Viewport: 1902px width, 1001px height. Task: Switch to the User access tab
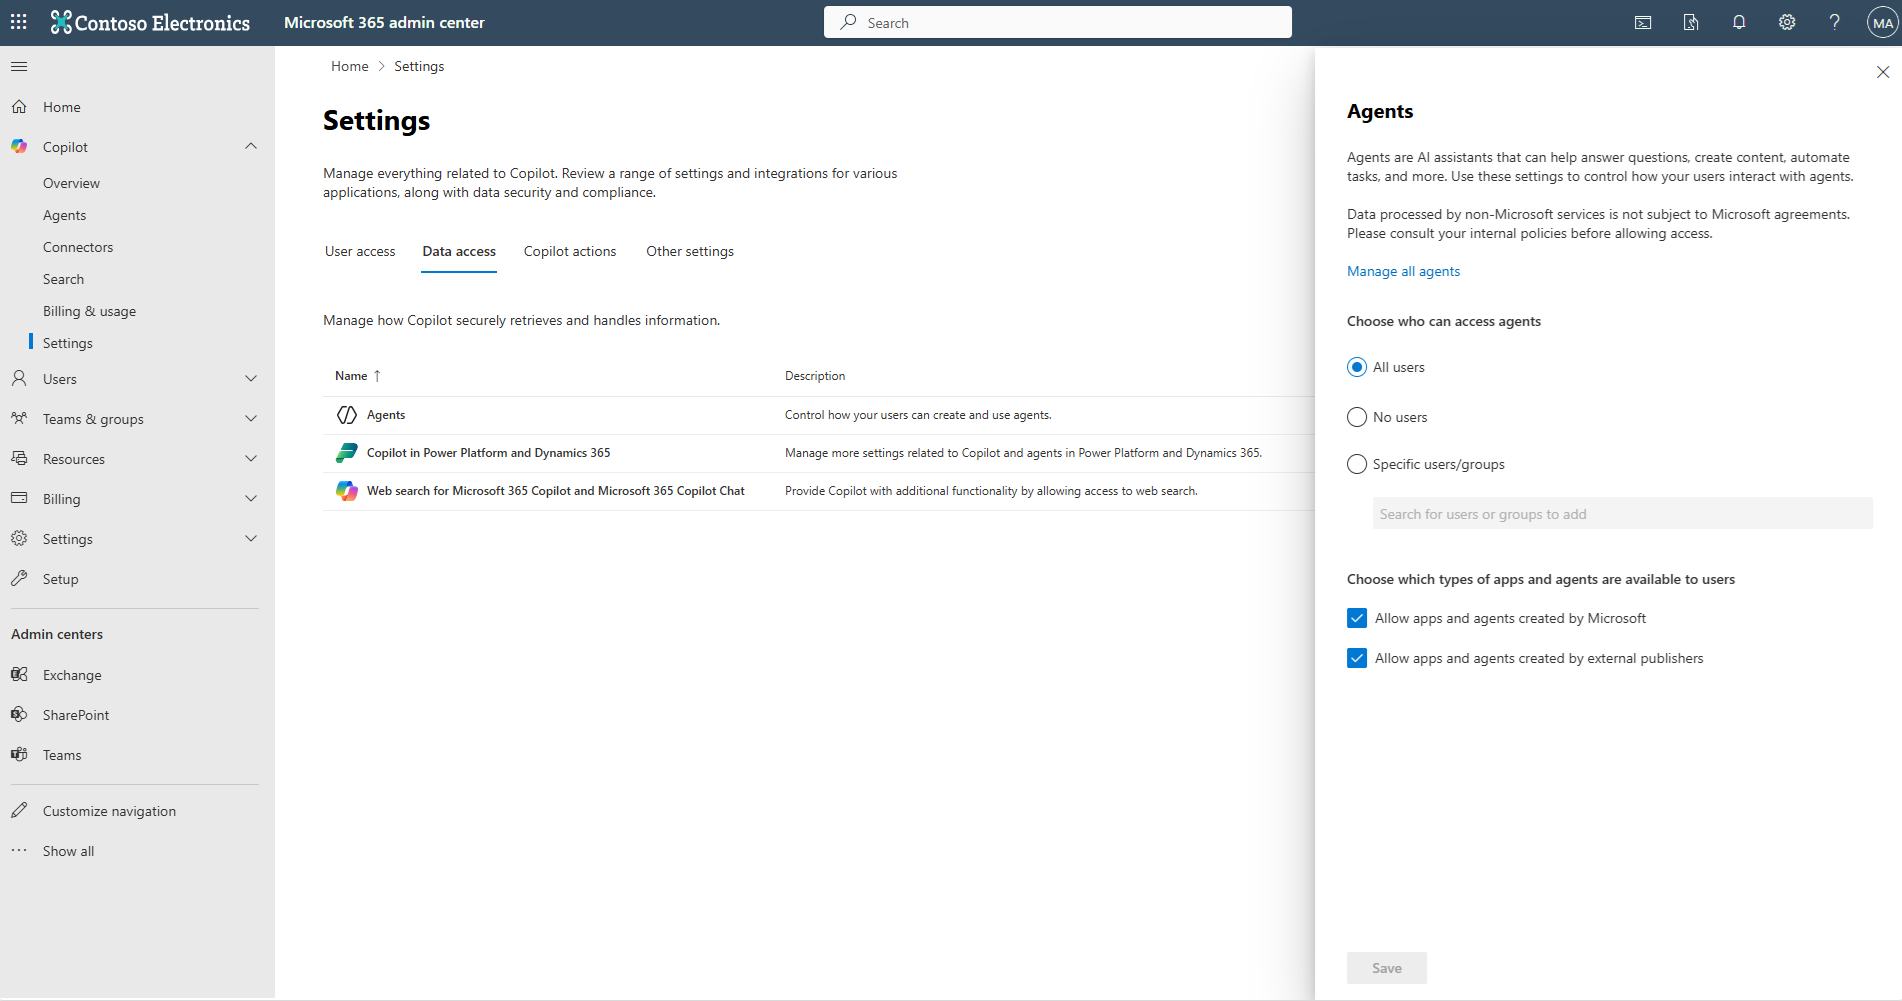[x=359, y=251]
